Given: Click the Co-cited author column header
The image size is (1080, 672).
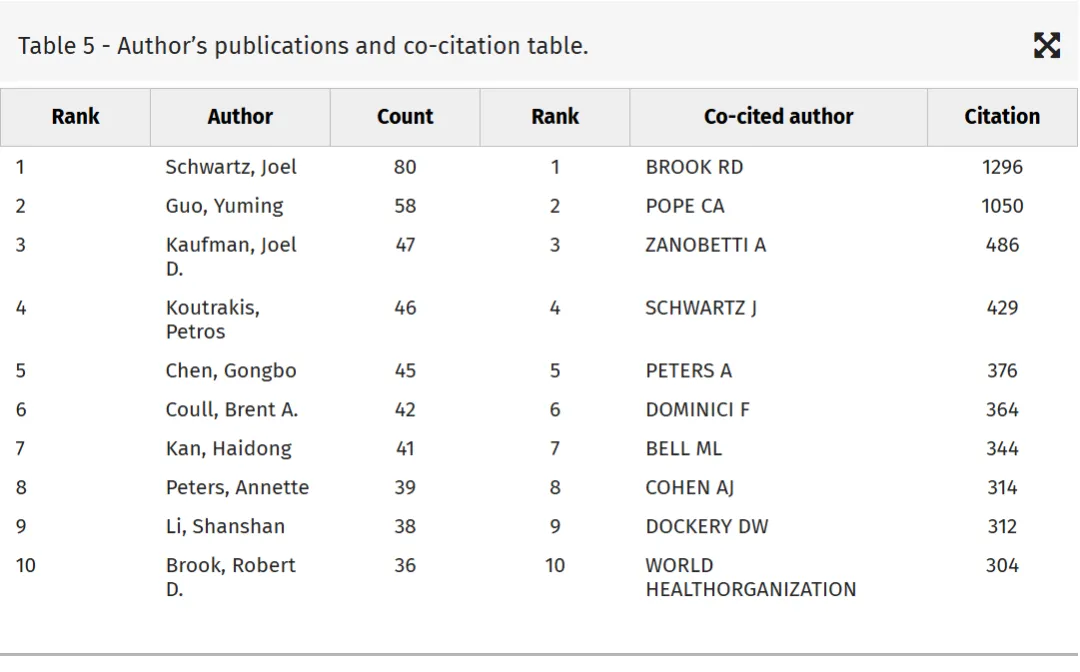Looking at the screenshot, I should [778, 116].
